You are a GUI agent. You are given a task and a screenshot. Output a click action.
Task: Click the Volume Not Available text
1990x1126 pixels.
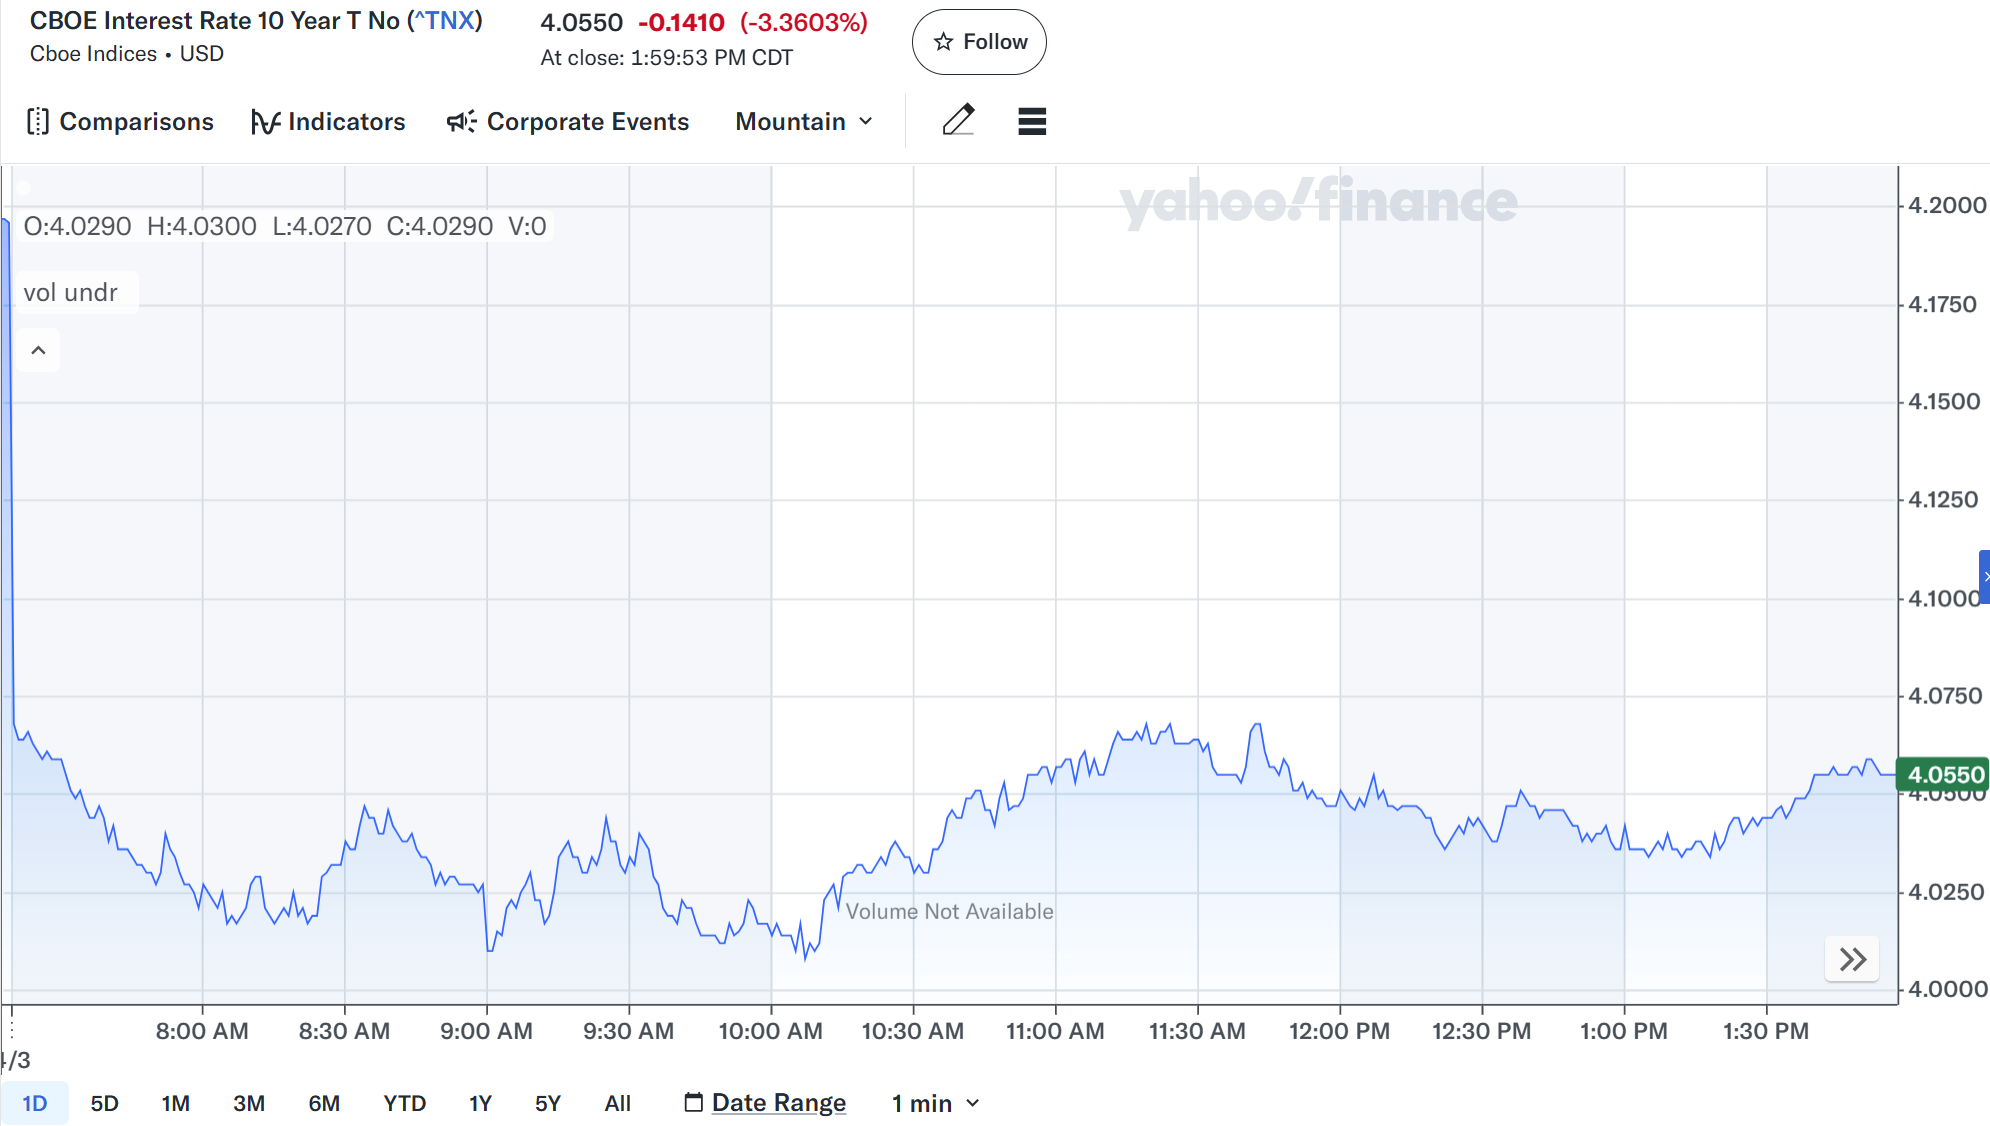[949, 911]
